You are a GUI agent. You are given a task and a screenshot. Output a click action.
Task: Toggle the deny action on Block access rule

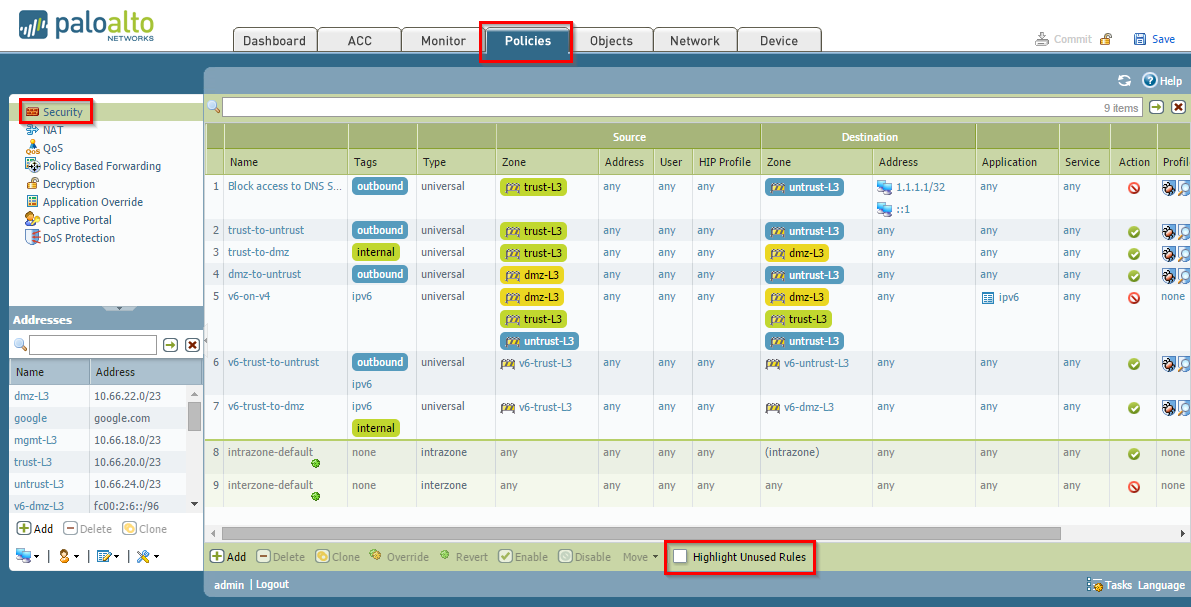tap(1134, 187)
